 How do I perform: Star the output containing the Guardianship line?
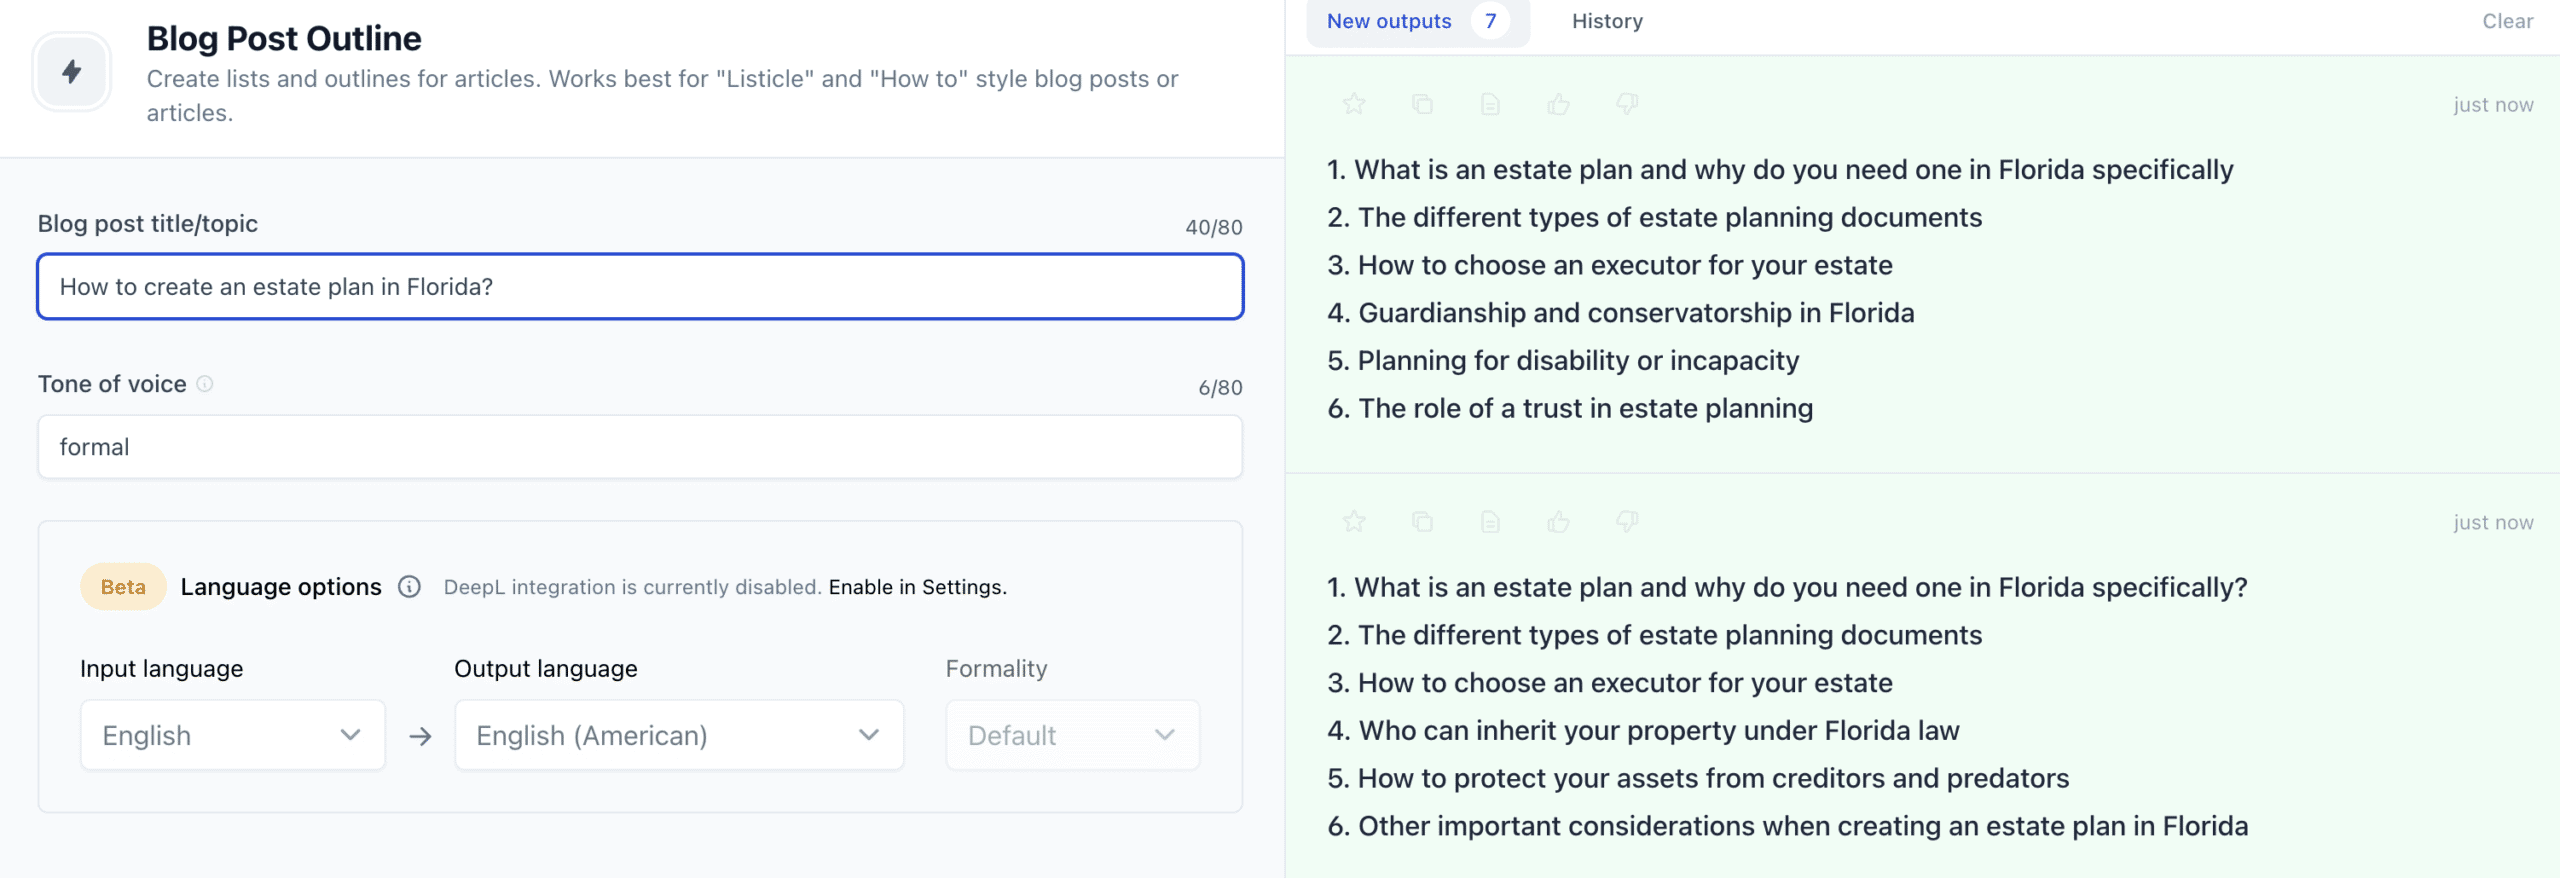1354,104
